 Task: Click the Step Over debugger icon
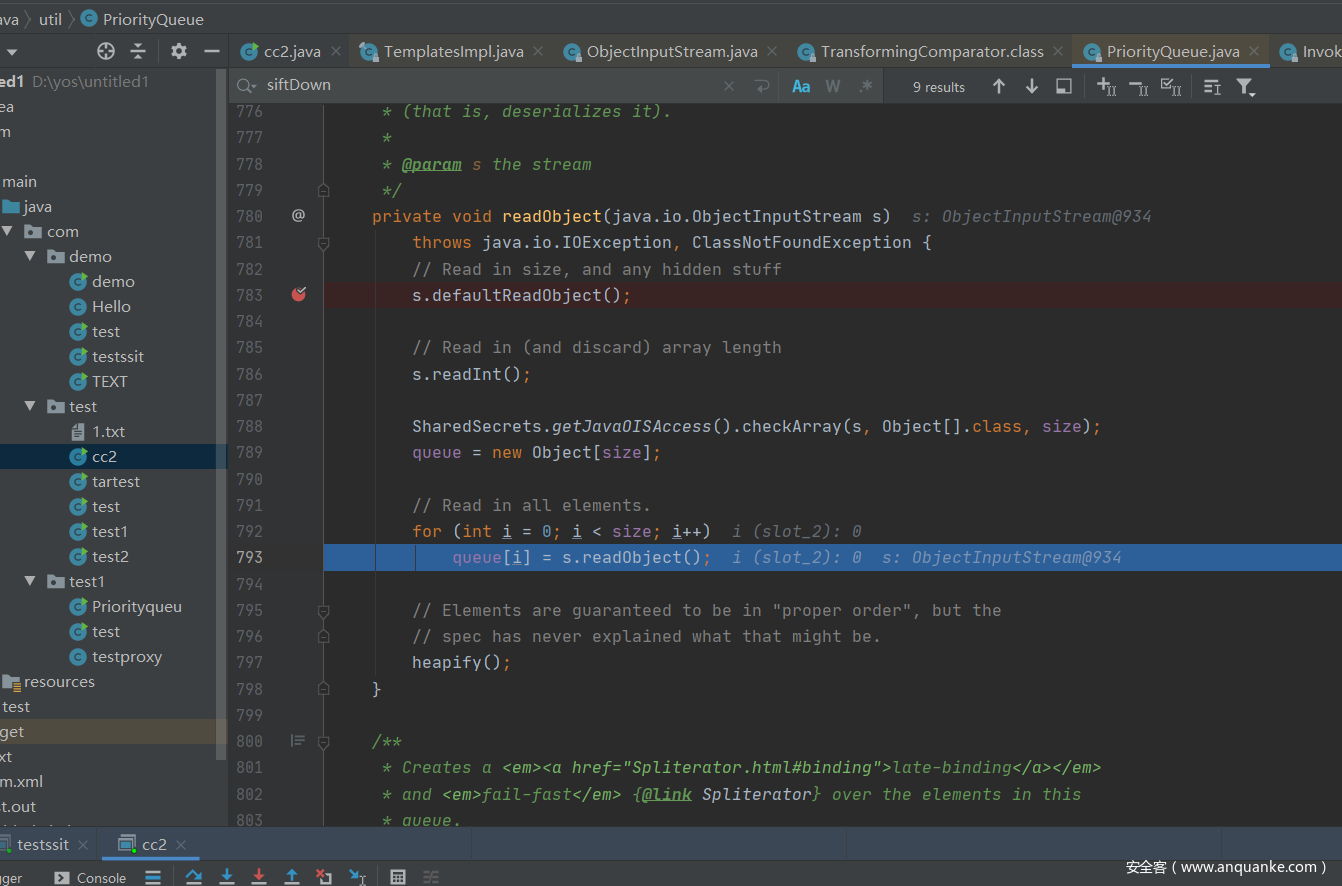(194, 877)
